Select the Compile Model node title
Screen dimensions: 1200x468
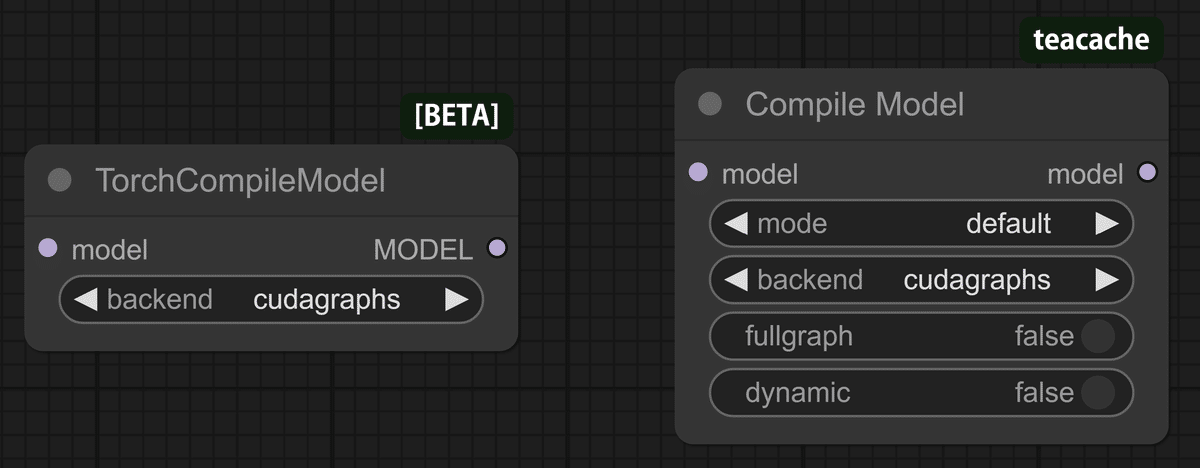pos(854,104)
